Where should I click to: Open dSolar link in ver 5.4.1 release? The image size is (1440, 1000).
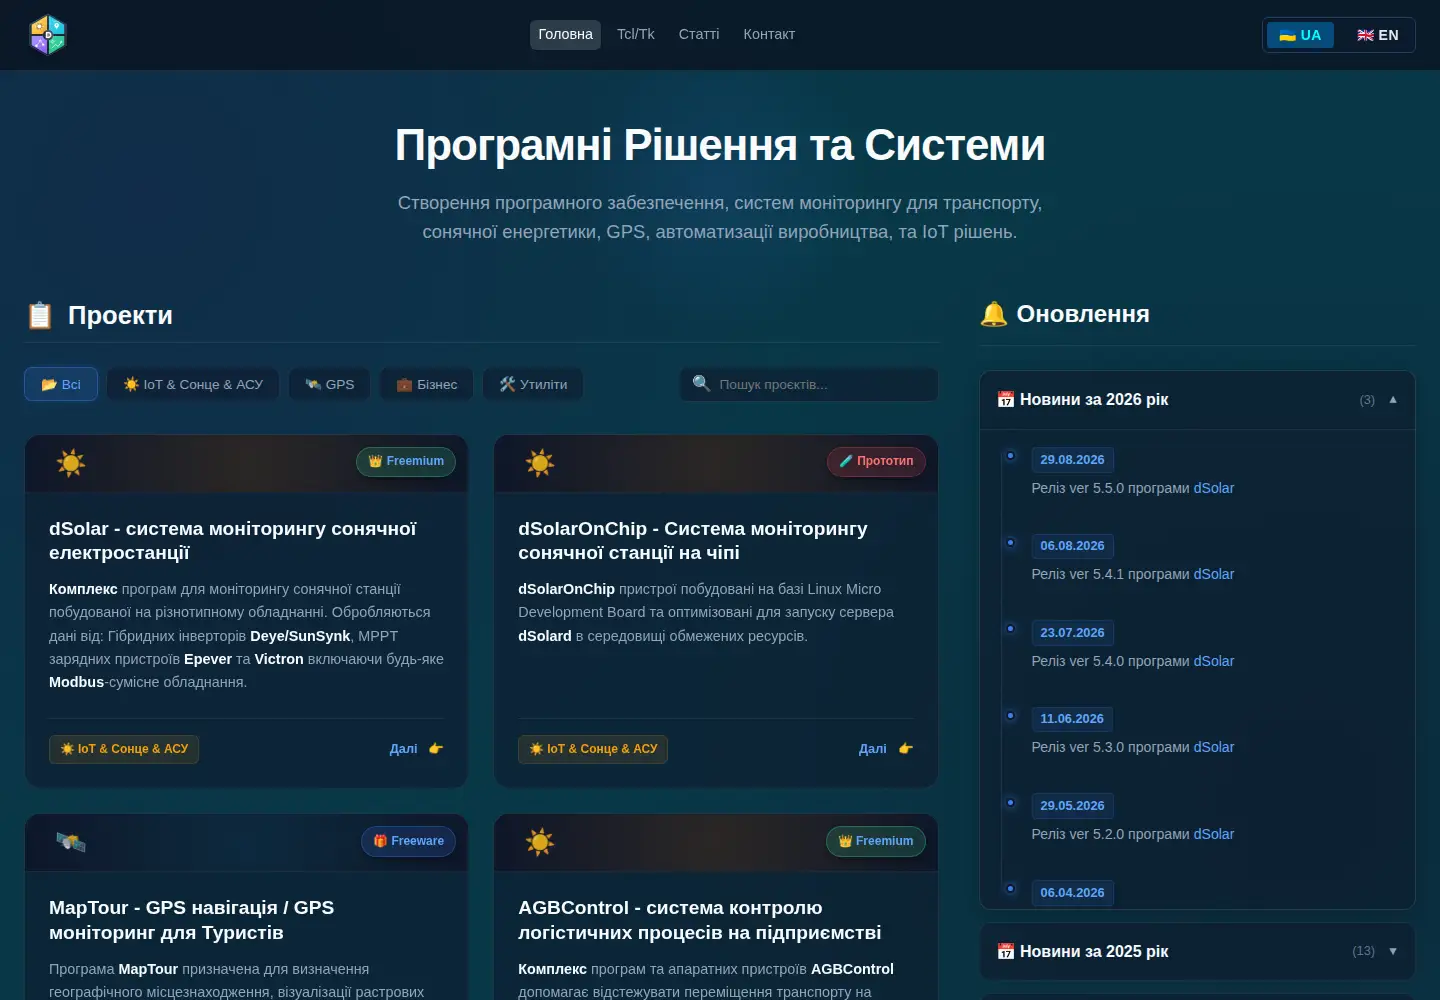click(1214, 574)
